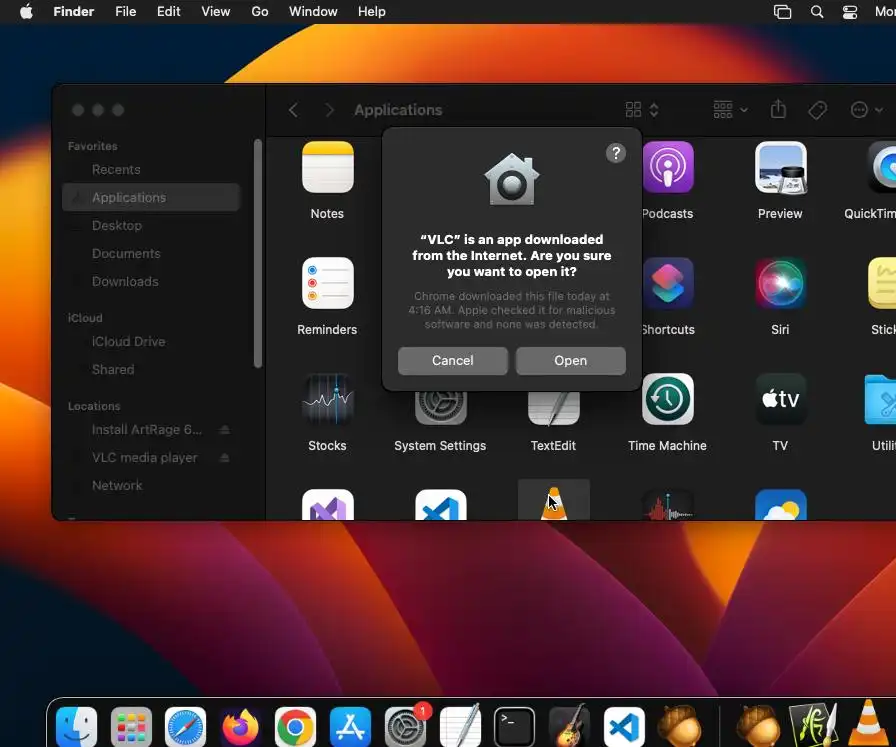Click the Tag icon in Finder toolbar

(818, 110)
